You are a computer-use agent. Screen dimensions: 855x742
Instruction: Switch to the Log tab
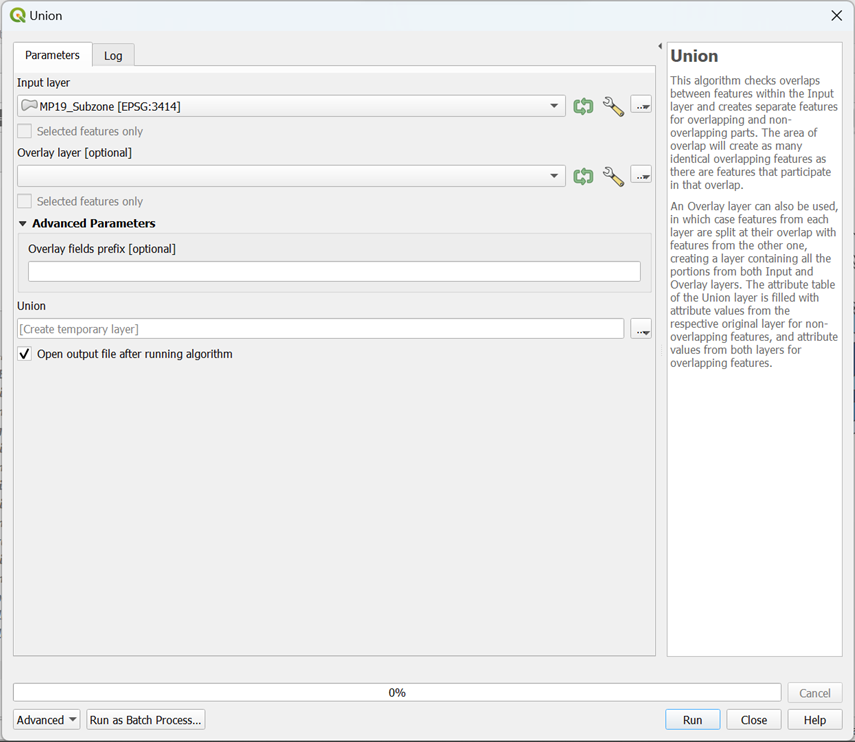tap(113, 55)
